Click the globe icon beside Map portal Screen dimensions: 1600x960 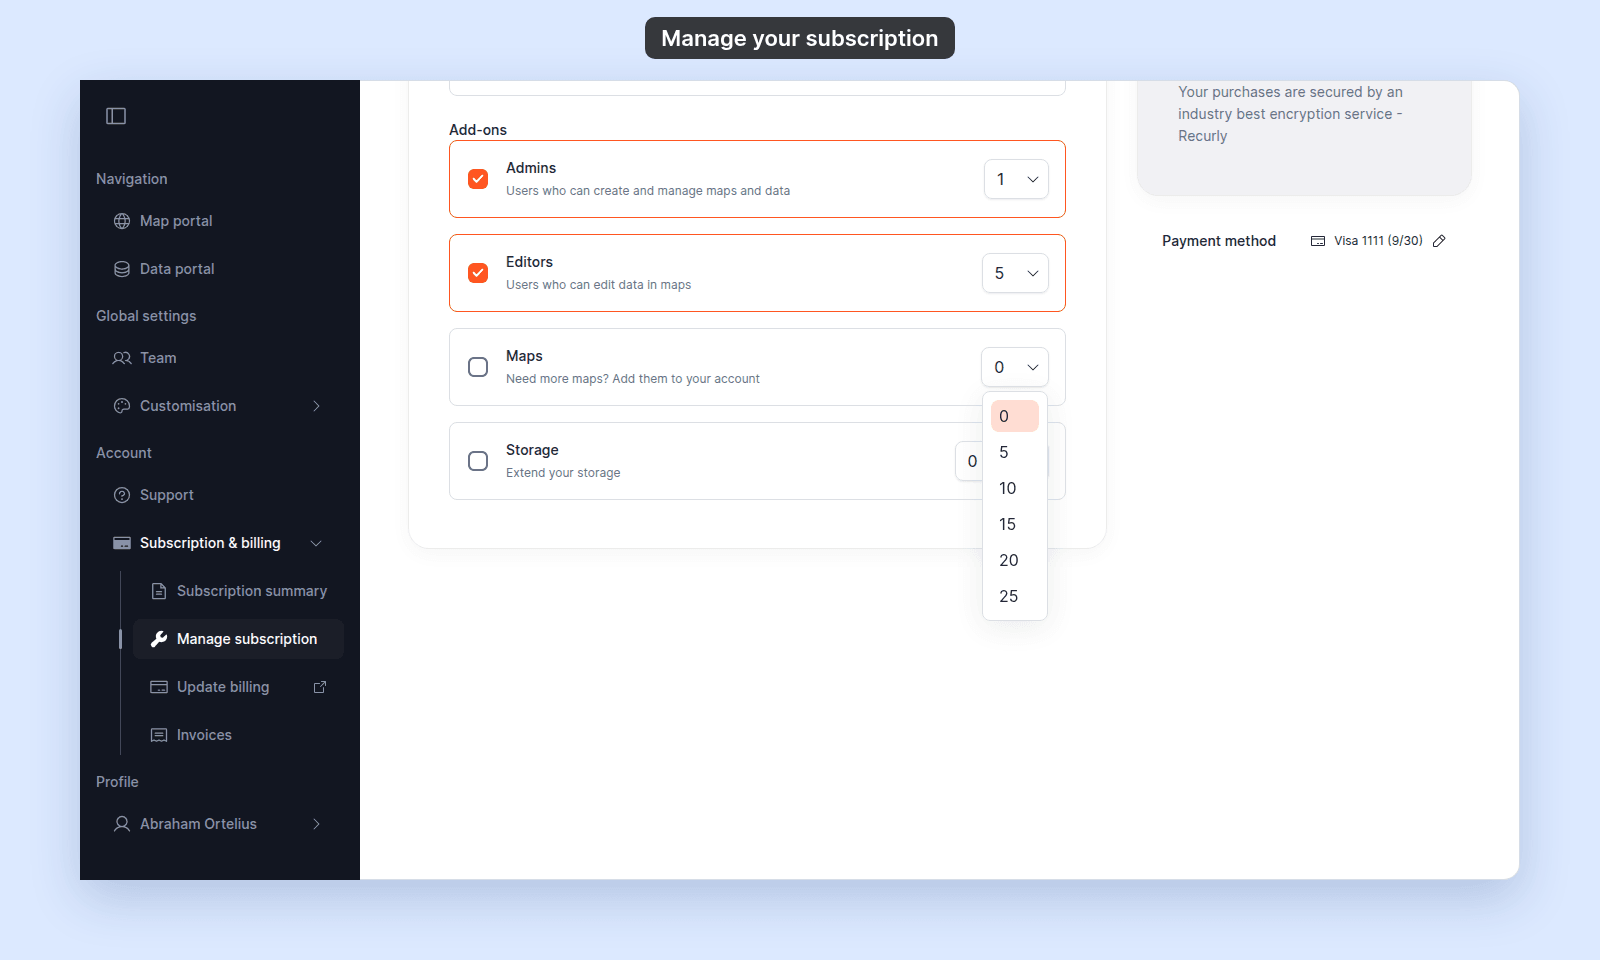[x=122, y=221]
